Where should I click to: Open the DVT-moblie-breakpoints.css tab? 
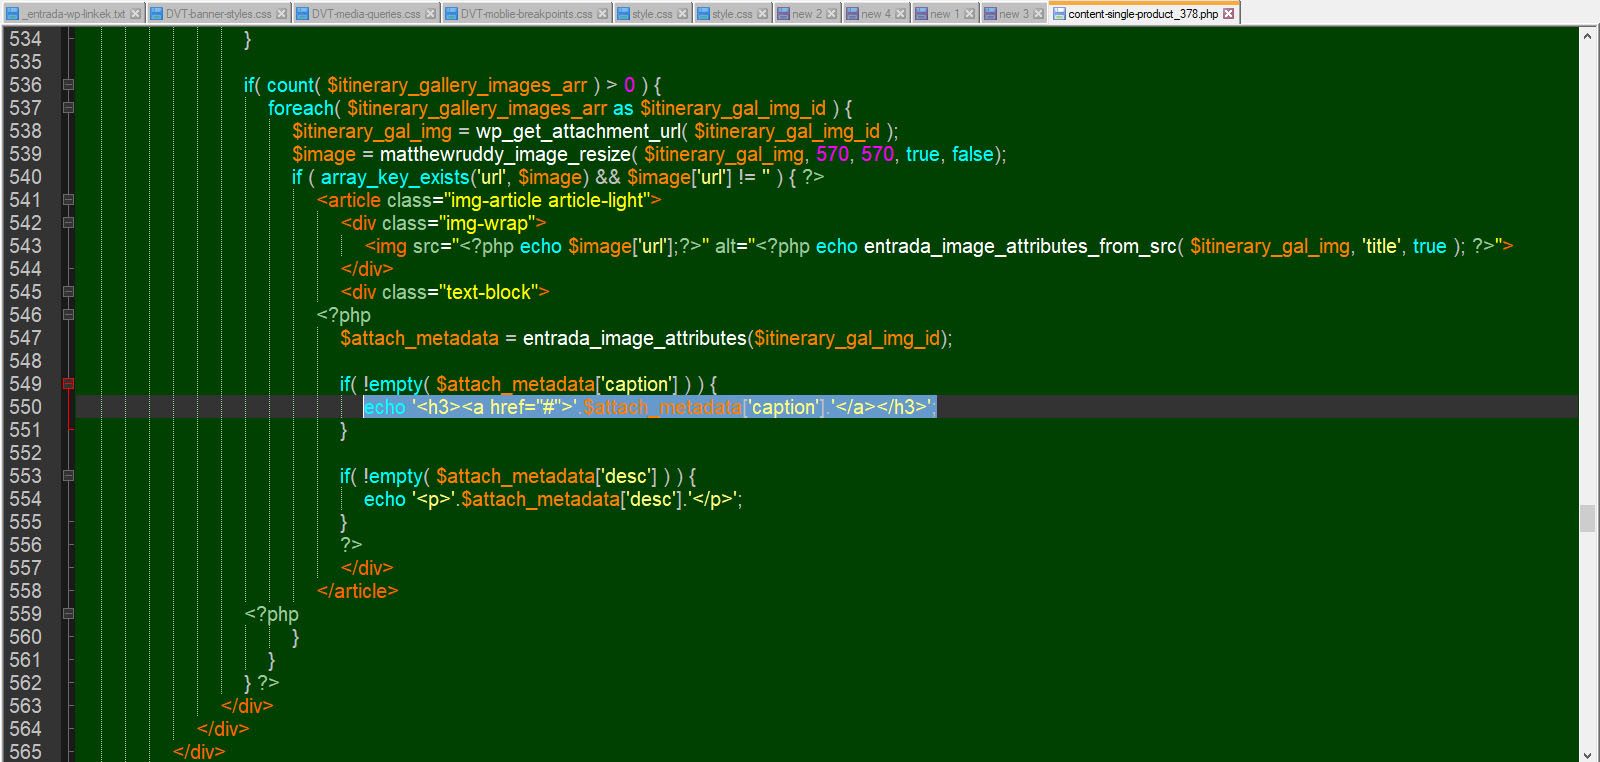click(x=526, y=14)
